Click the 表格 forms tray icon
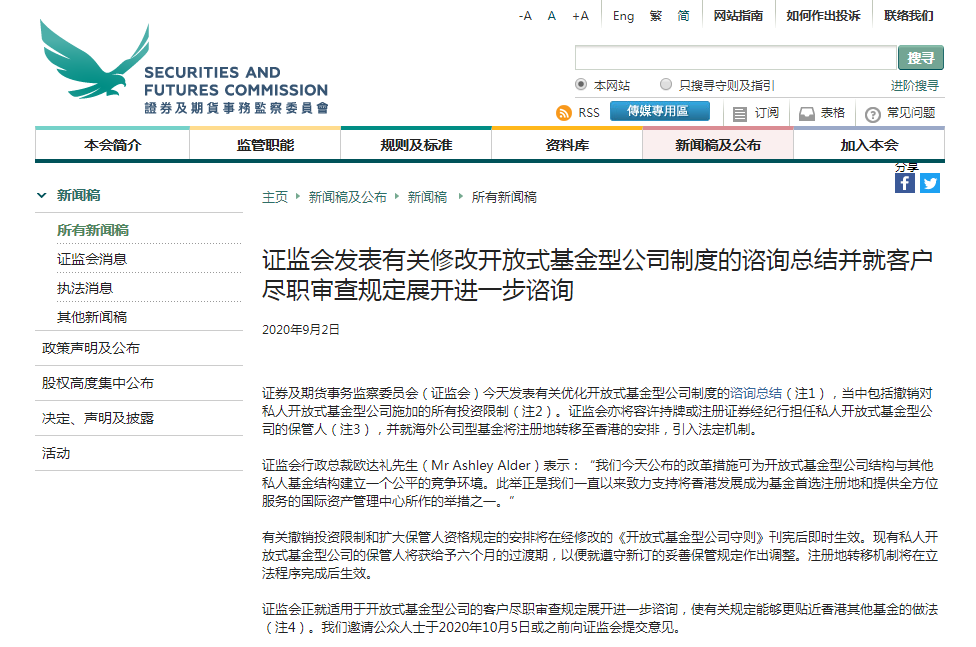 pos(807,114)
